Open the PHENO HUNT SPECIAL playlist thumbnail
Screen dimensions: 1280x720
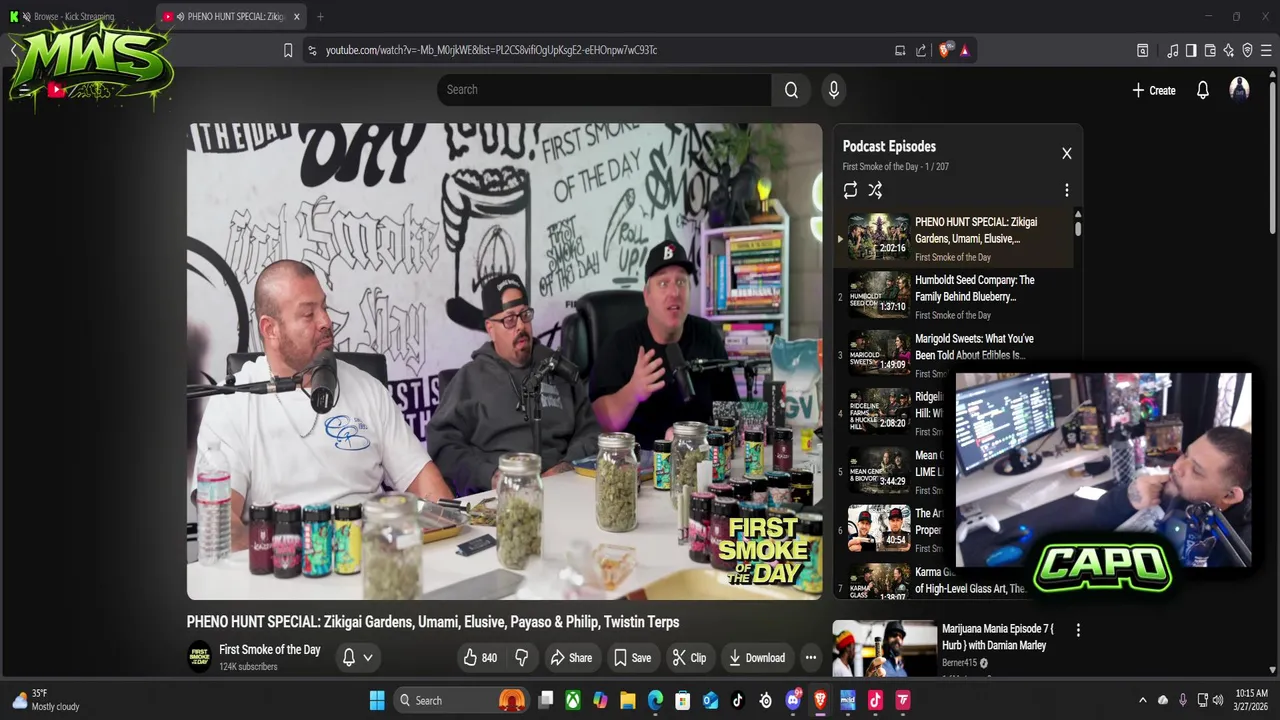click(879, 237)
